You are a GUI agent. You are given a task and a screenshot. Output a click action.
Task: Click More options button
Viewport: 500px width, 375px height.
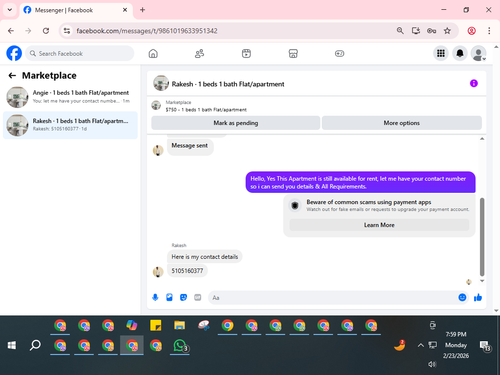pos(402,123)
